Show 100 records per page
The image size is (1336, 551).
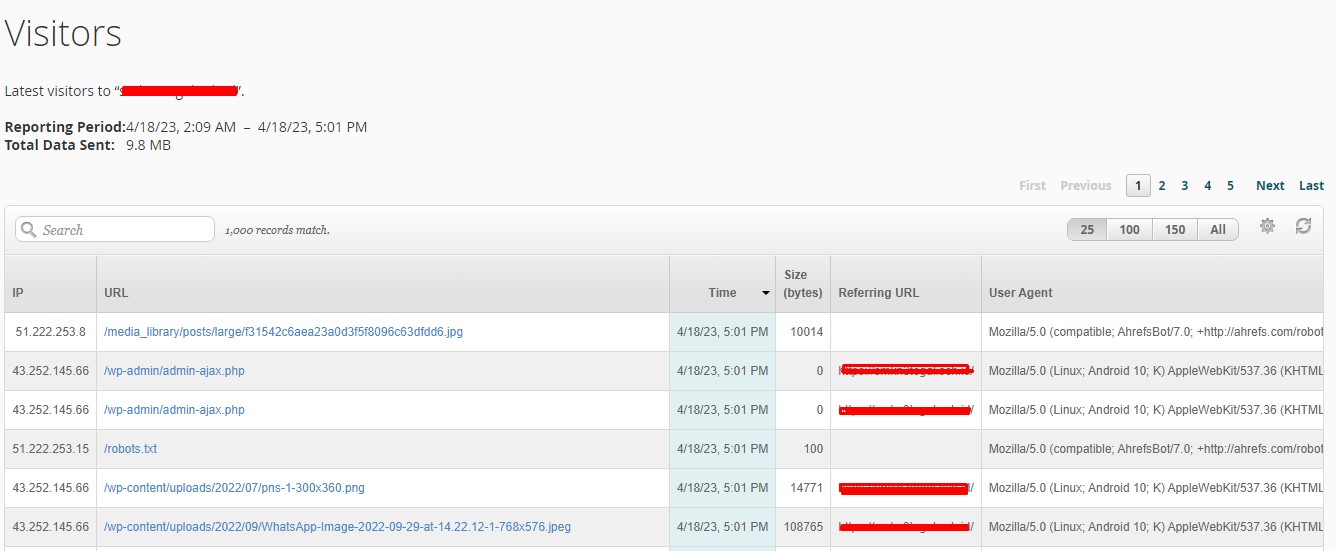pos(1129,230)
